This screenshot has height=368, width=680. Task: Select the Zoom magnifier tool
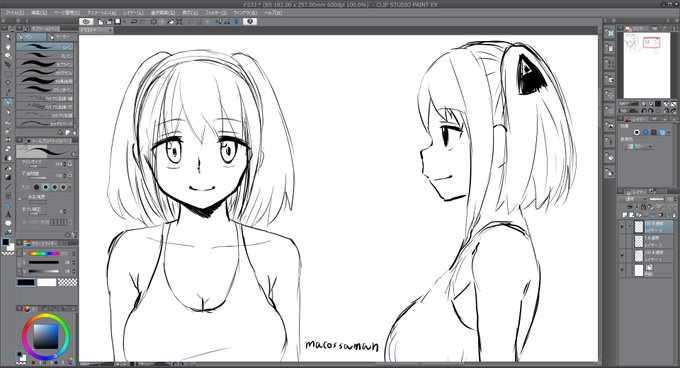(x=8, y=37)
